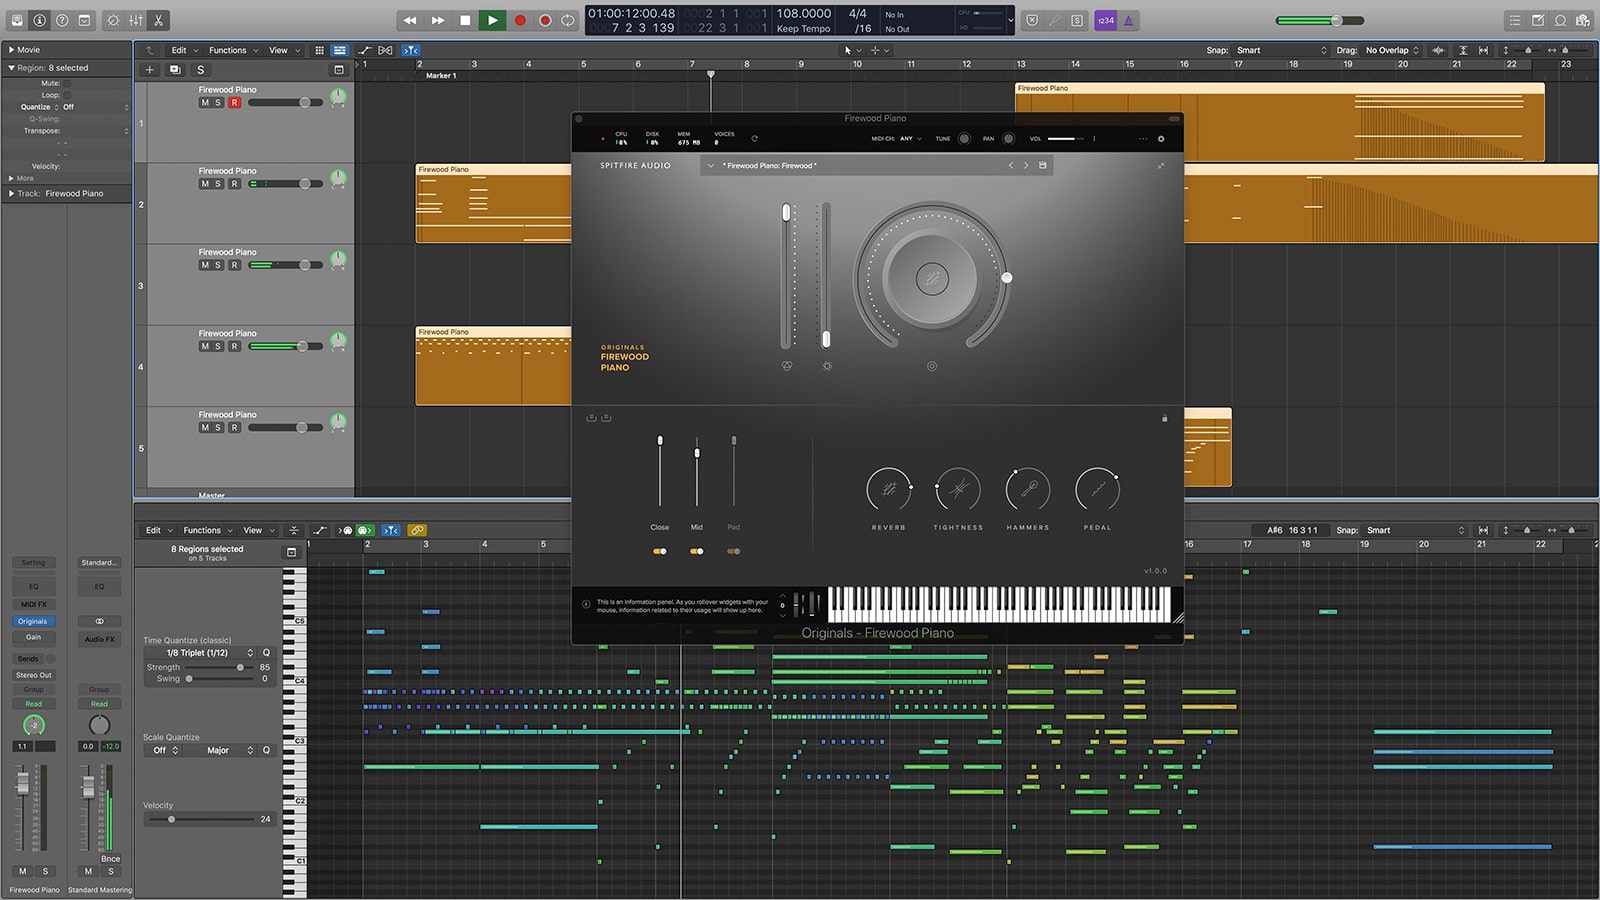Open the Snap Smart dropdown in the tracks area
This screenshot has width=1600, height=900.
click(x=1270, y=50)
